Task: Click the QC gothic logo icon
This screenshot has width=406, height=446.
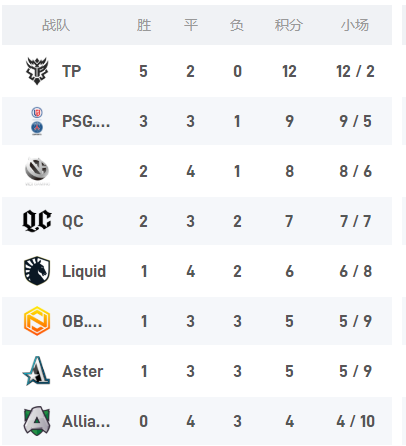Action: [37, 221]
